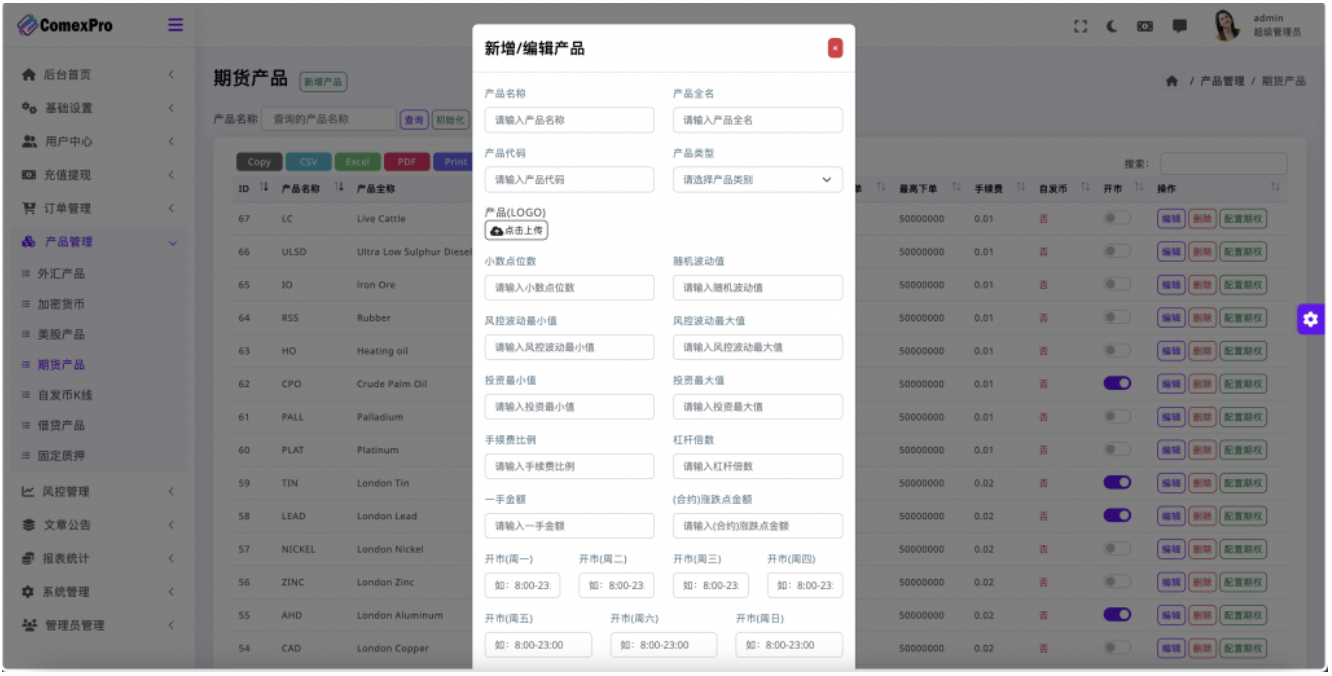Click the ComexPro logo
This screenshot has width=1332, height=676.
point(65,25)
